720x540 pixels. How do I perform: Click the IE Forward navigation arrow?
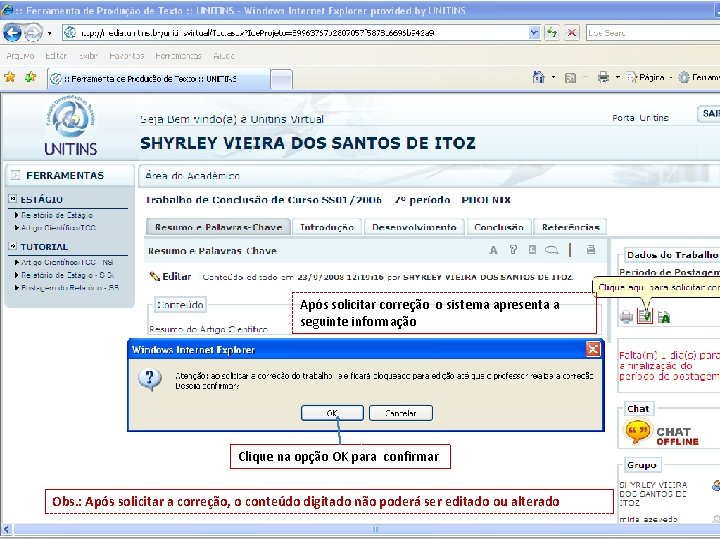click(x=33, y=33)
